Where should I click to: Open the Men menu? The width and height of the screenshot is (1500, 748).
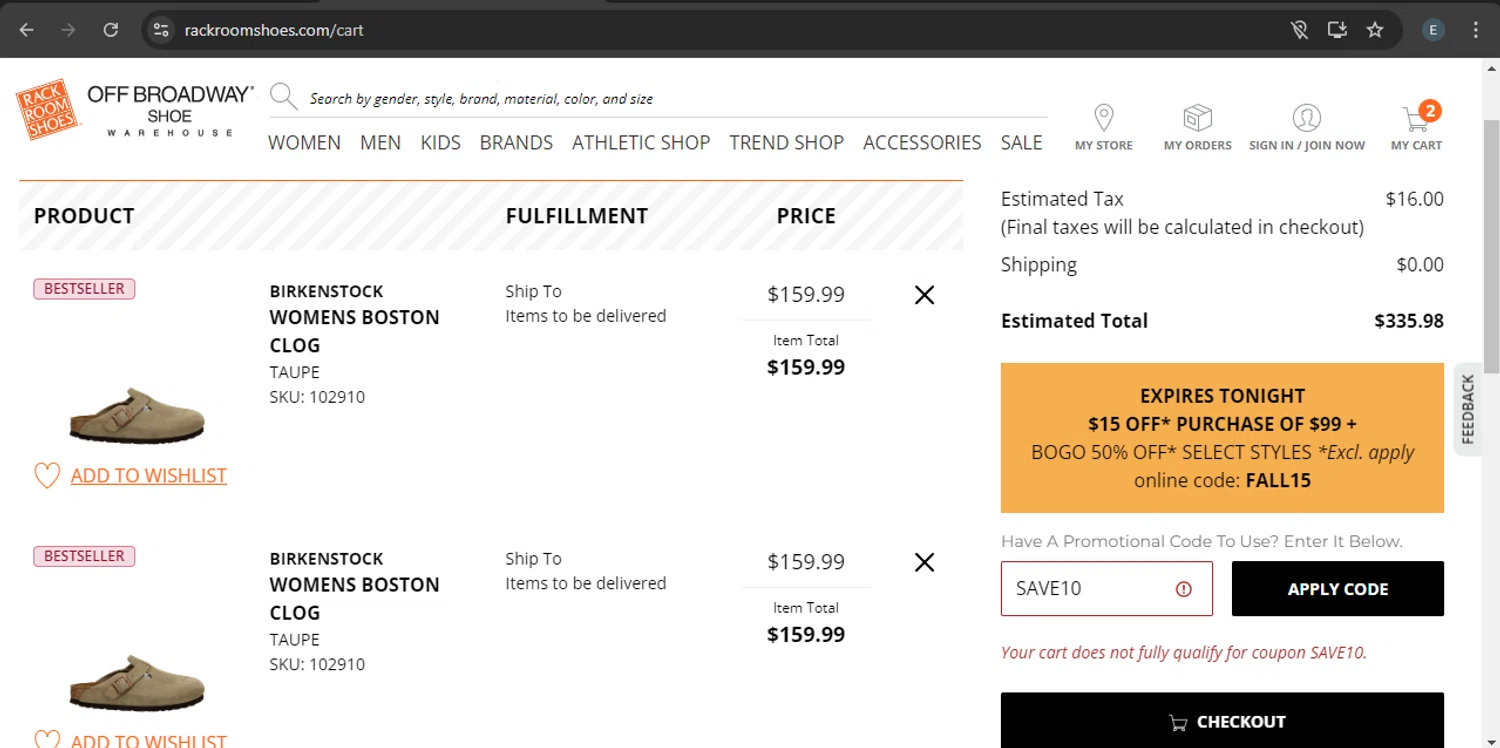pyautogui.click(x=380, y=143)
